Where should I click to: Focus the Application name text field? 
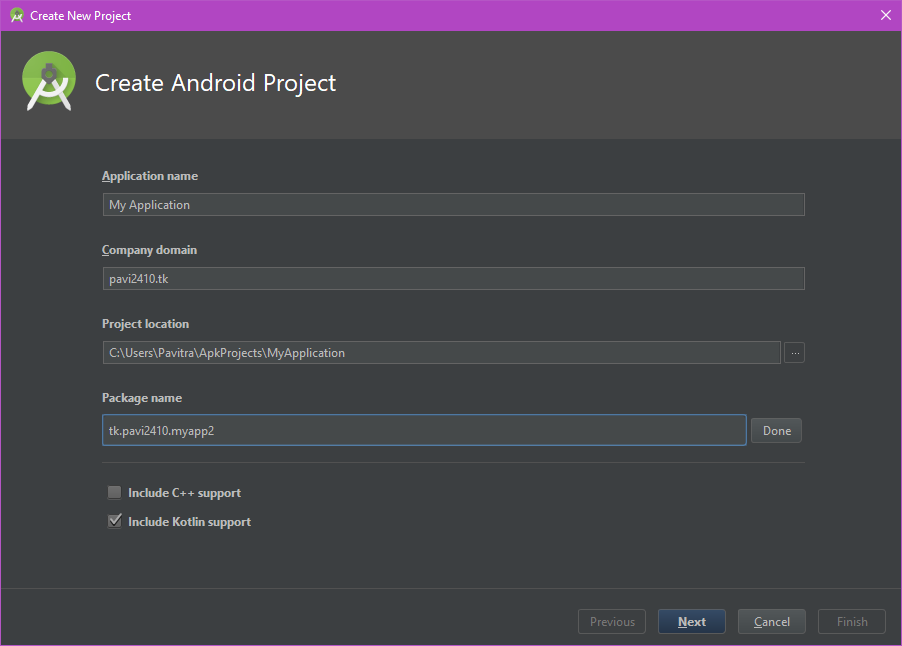pos(453,204)
